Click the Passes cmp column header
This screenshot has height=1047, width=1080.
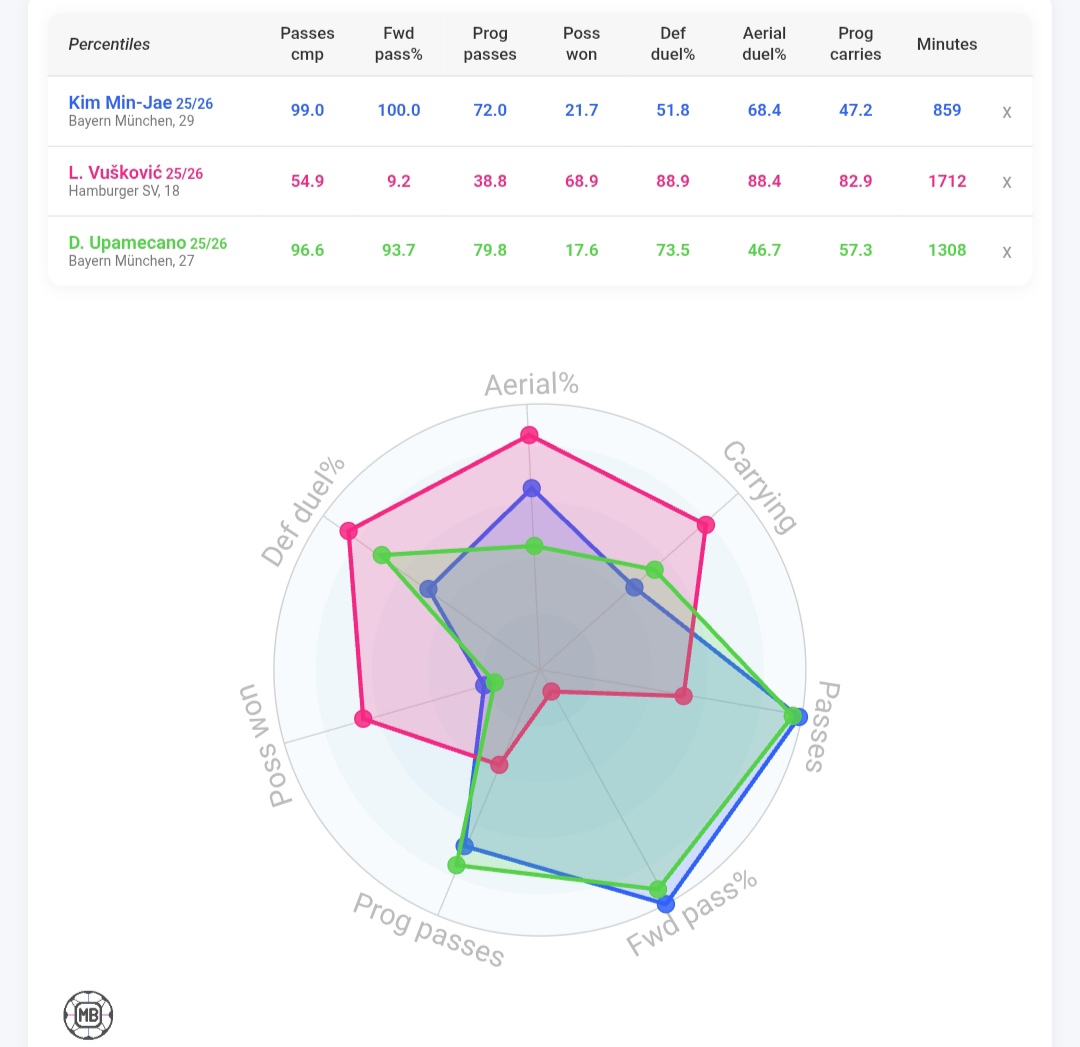(x=307, y=44)
